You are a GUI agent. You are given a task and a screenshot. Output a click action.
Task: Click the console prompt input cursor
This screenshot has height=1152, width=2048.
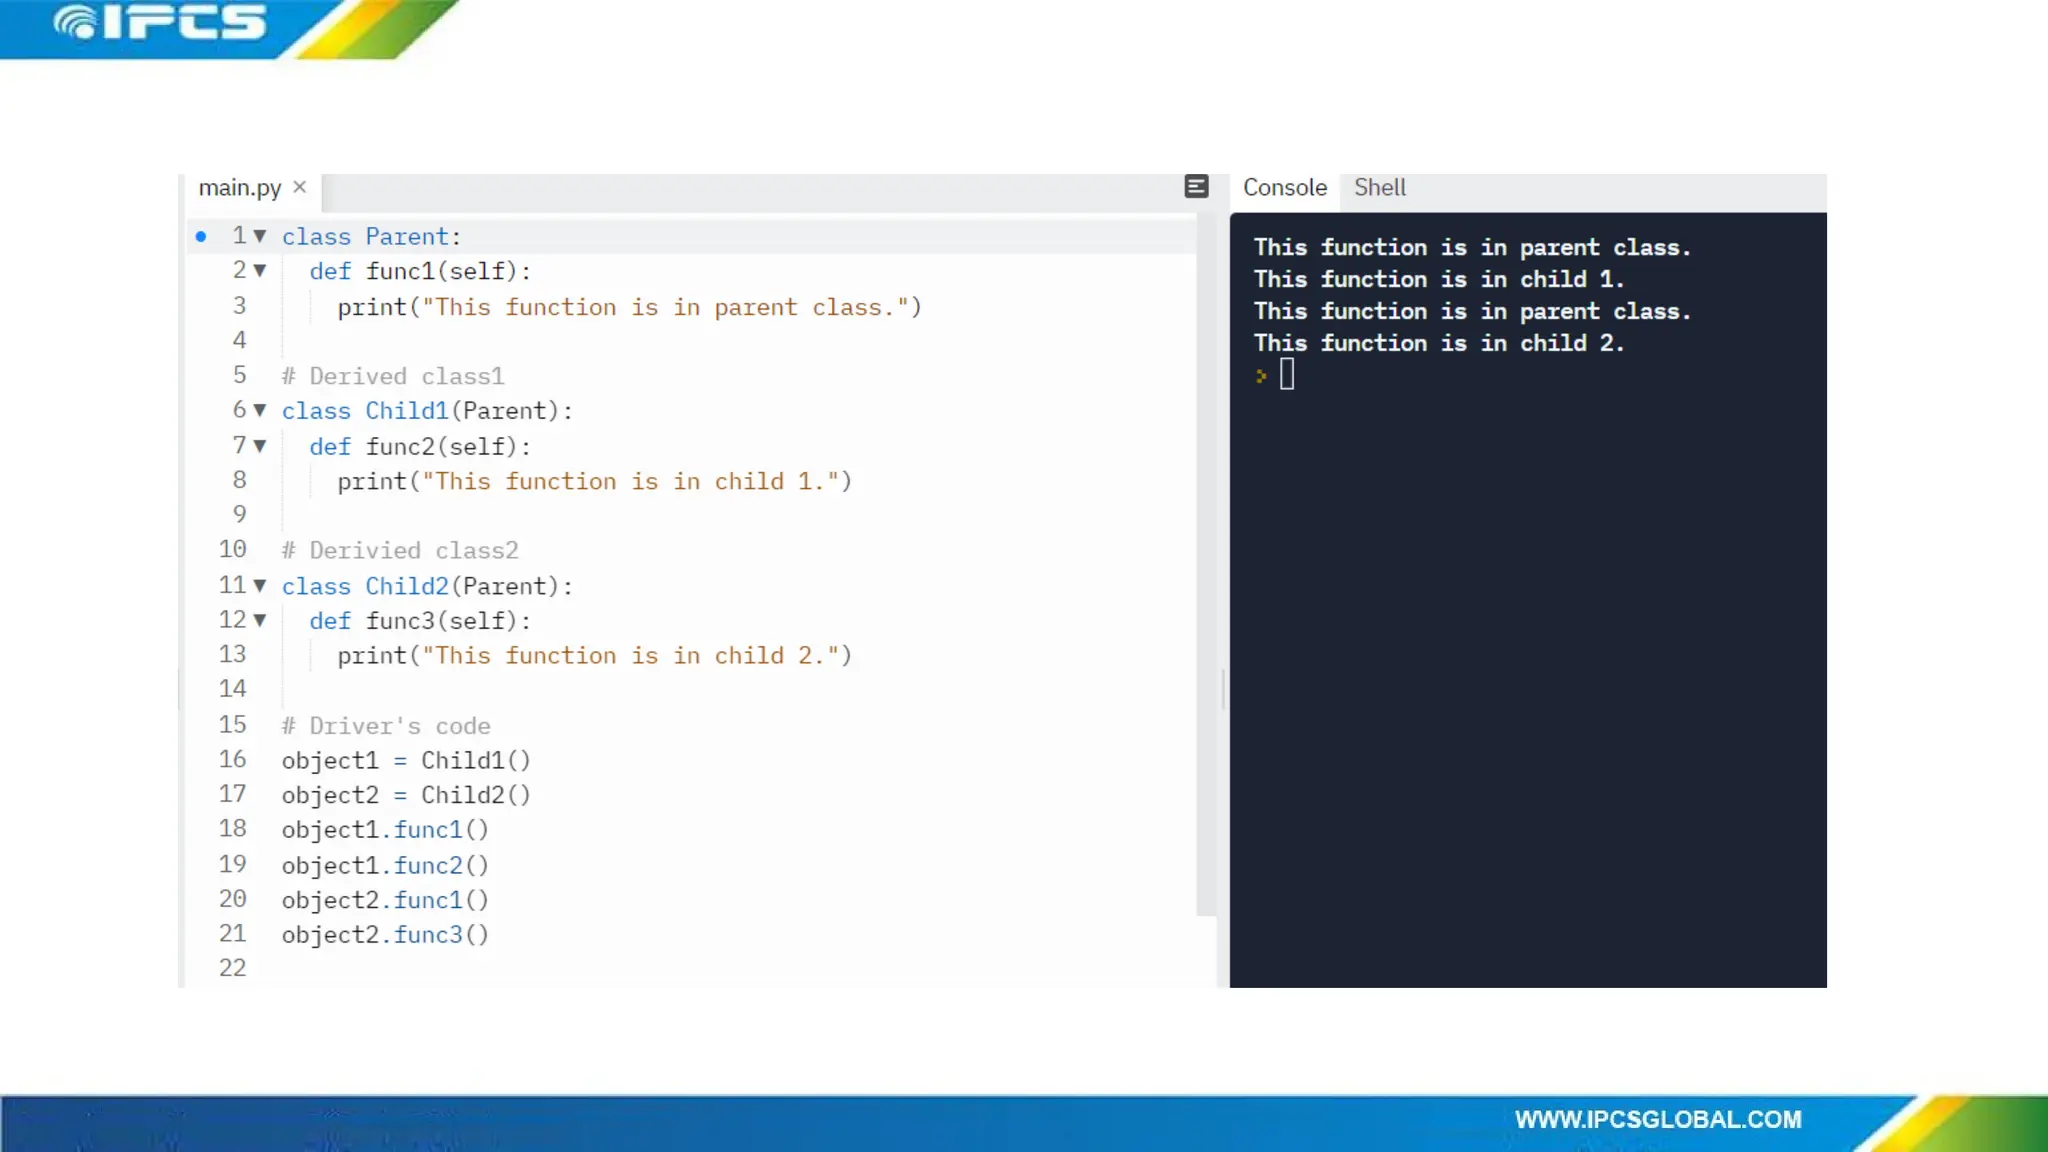(x=1287, y=375)
